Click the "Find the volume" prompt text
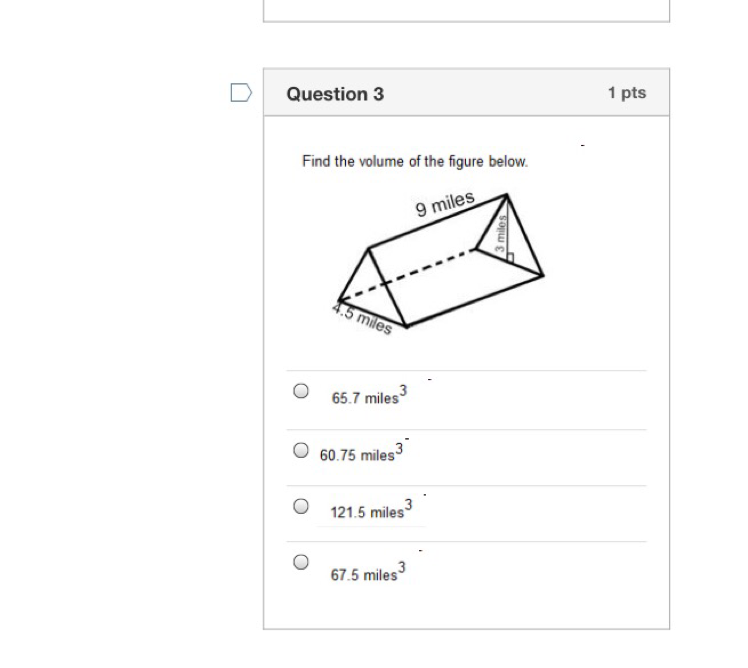Viewport: 748px width, 668px height. click(x=415, y=161)
